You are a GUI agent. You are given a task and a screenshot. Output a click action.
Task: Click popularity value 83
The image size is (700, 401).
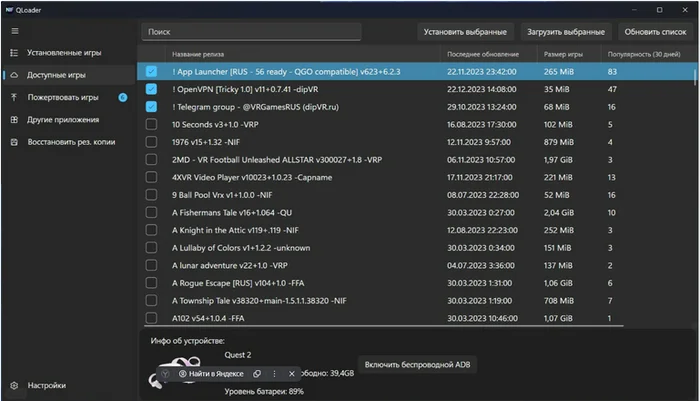click(612, 71)
